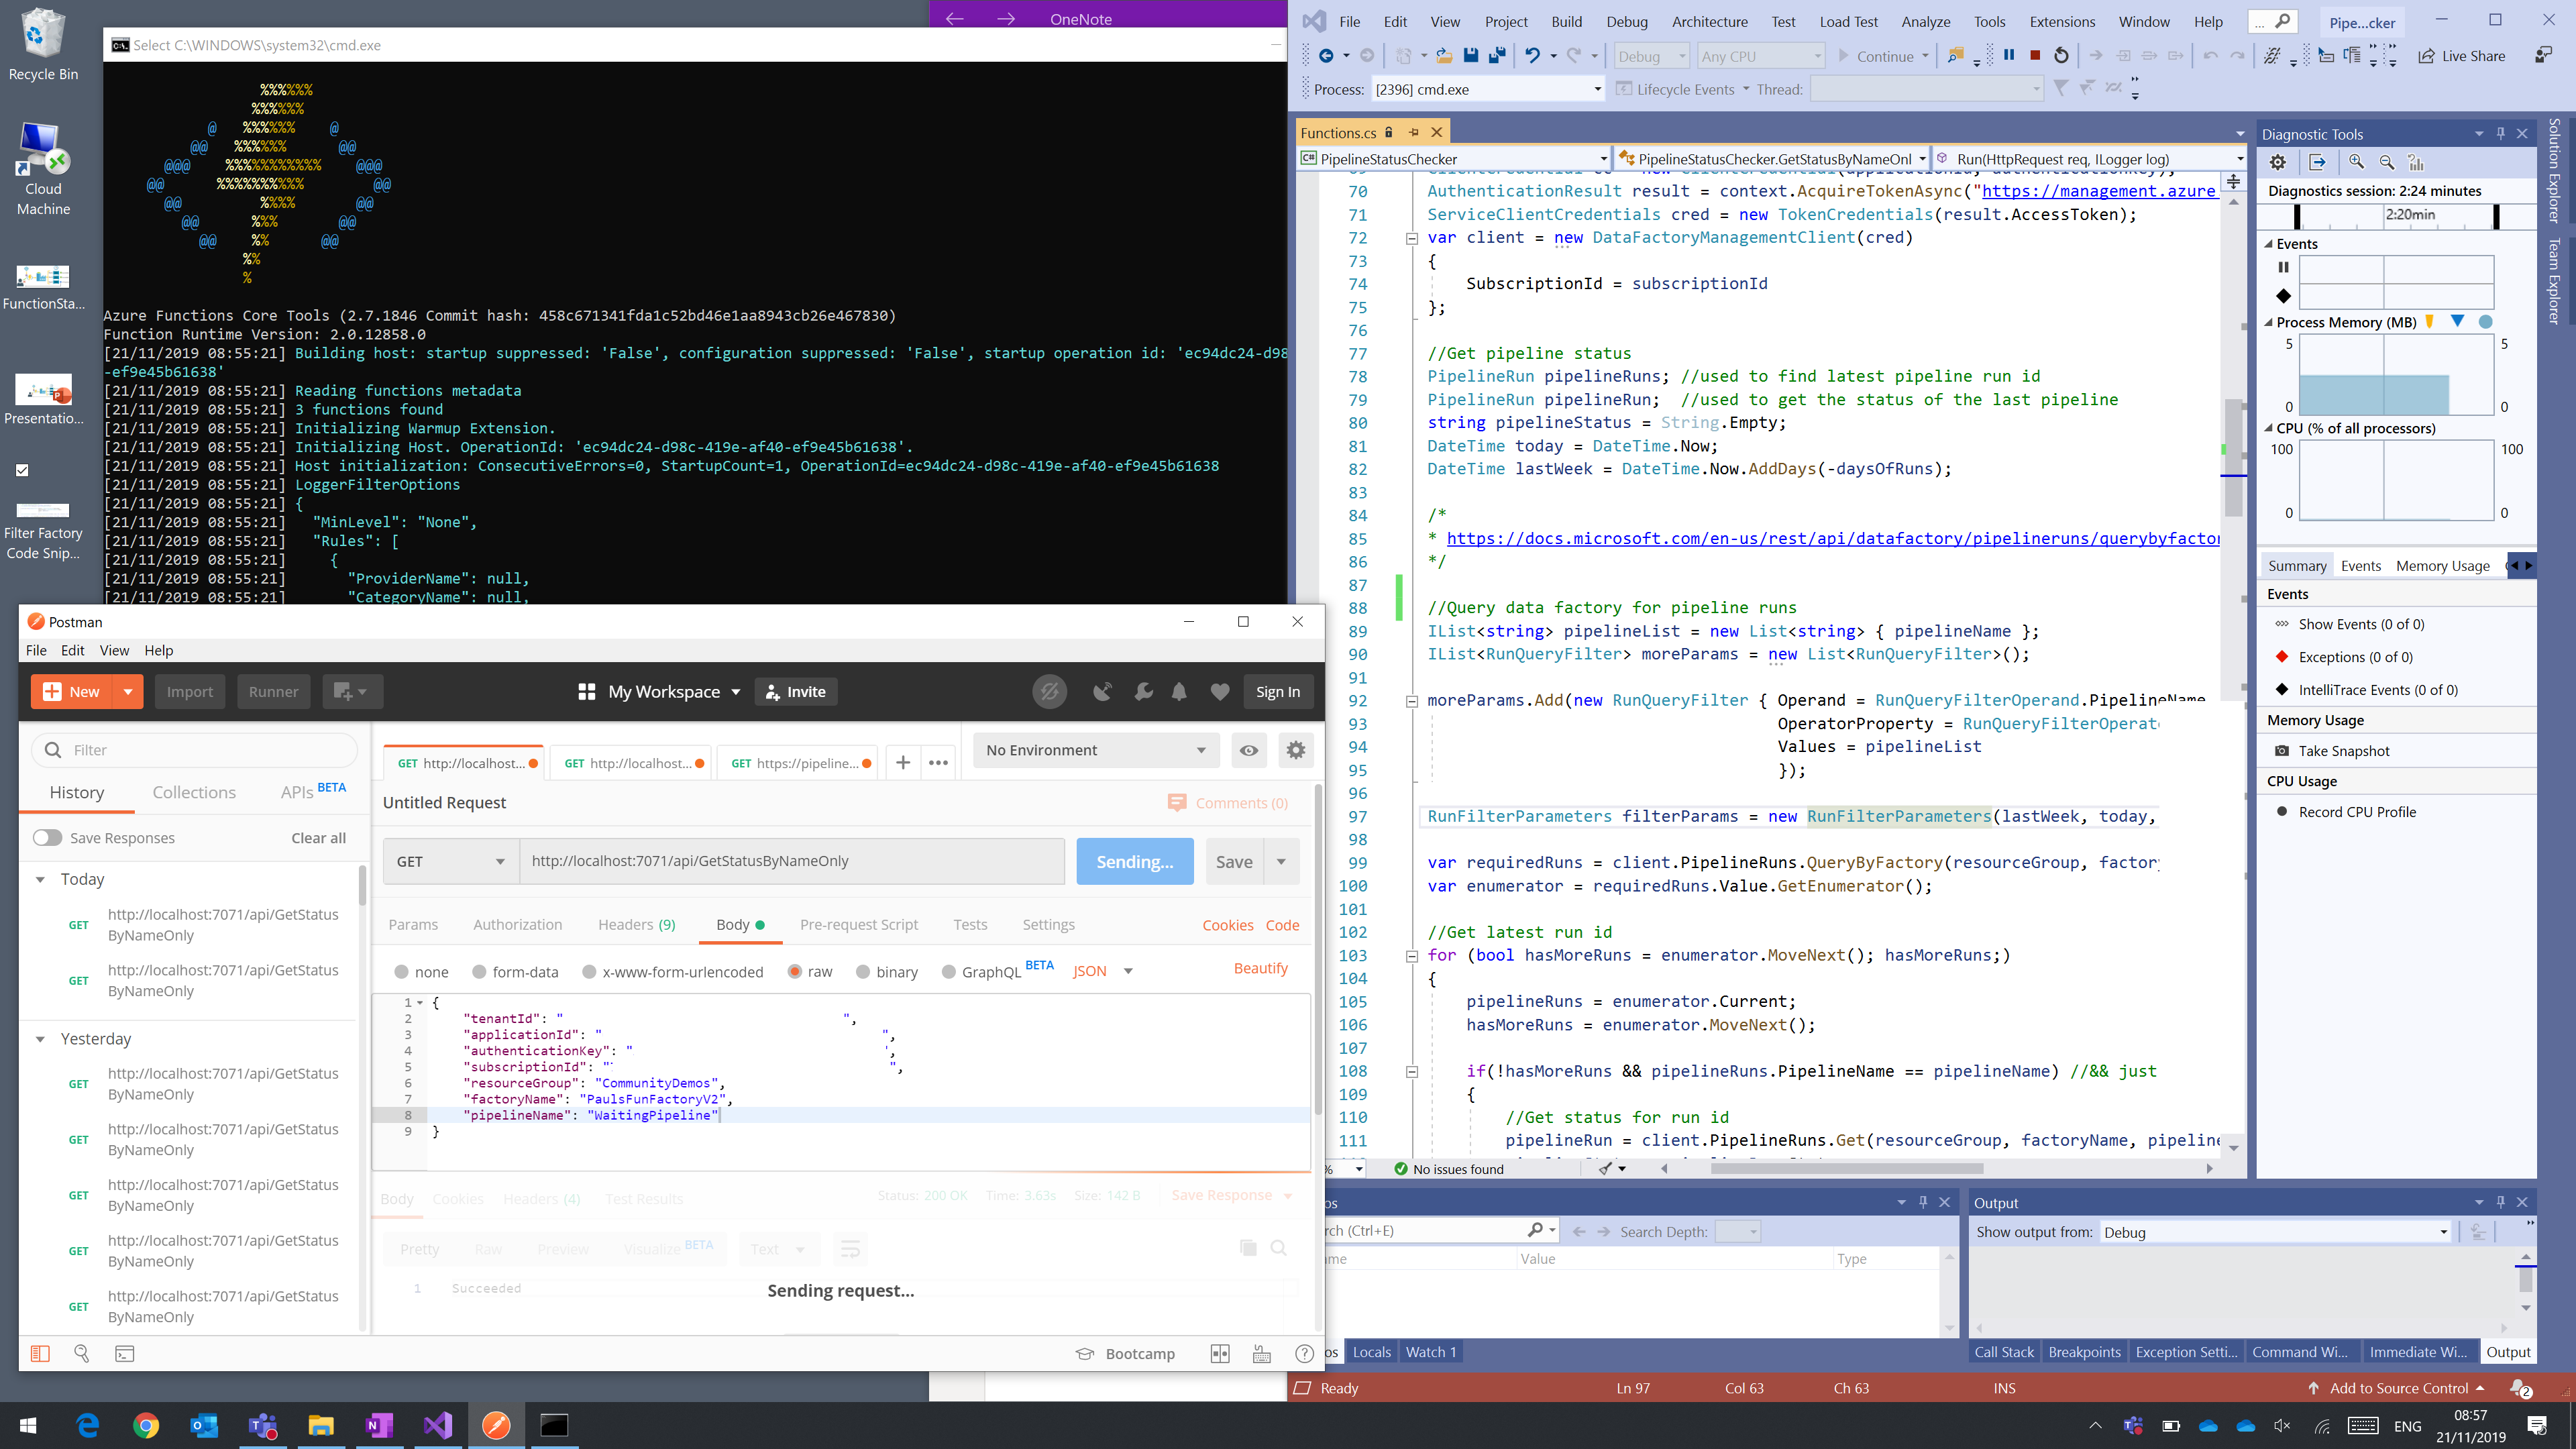
Task: Click the request URL input field
Action: point(790,862)
